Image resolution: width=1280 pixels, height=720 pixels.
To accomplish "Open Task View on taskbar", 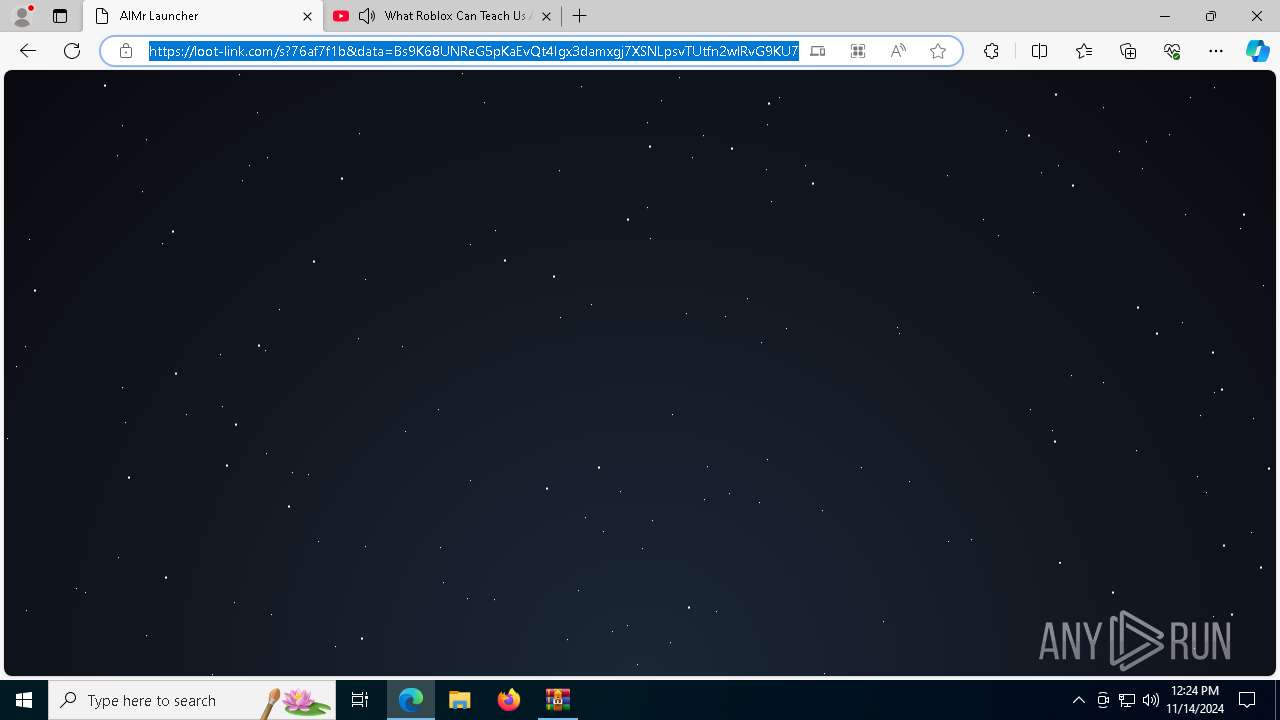I will coord(360,700).
